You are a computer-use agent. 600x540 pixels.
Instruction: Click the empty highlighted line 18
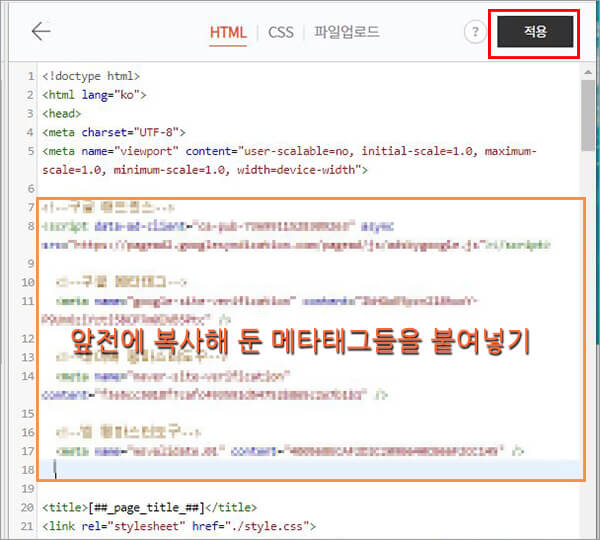312,470
